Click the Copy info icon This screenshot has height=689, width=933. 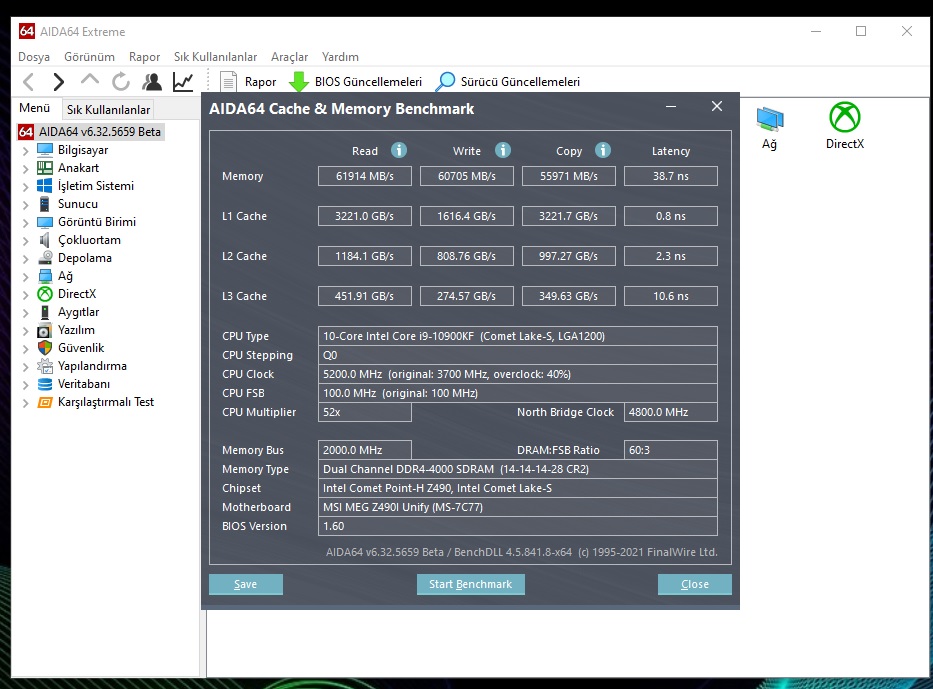tap(603, 150)
